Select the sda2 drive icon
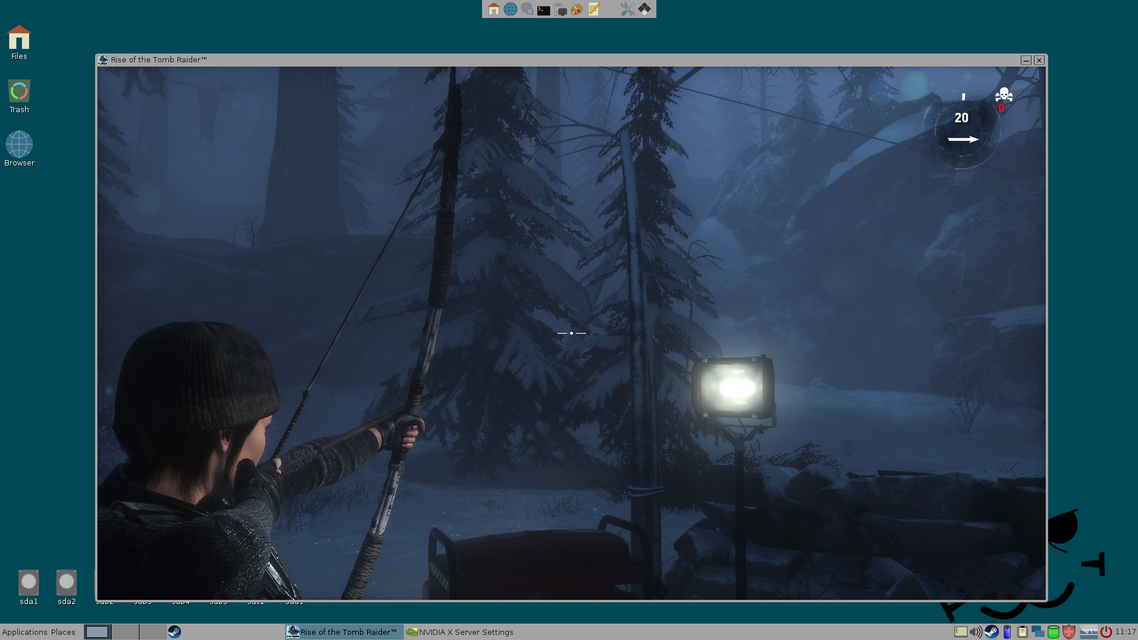The width and height of the screenshot is (1138, 640). 66,587
